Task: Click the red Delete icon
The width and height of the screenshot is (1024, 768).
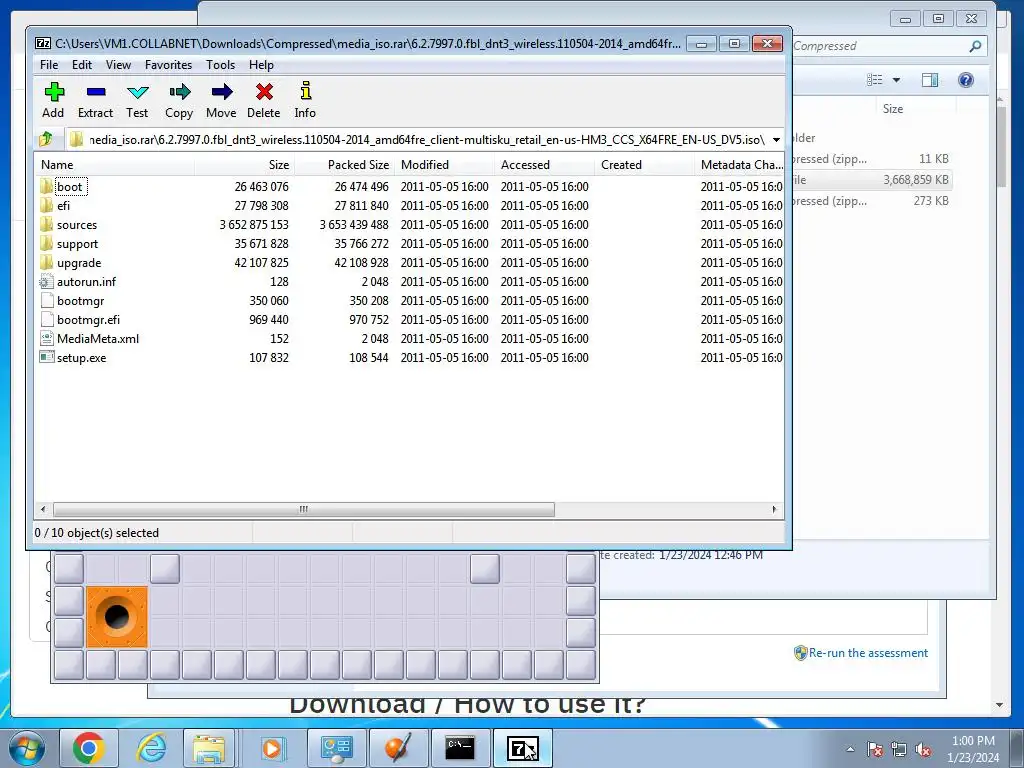Action: (x=264, y=92)
